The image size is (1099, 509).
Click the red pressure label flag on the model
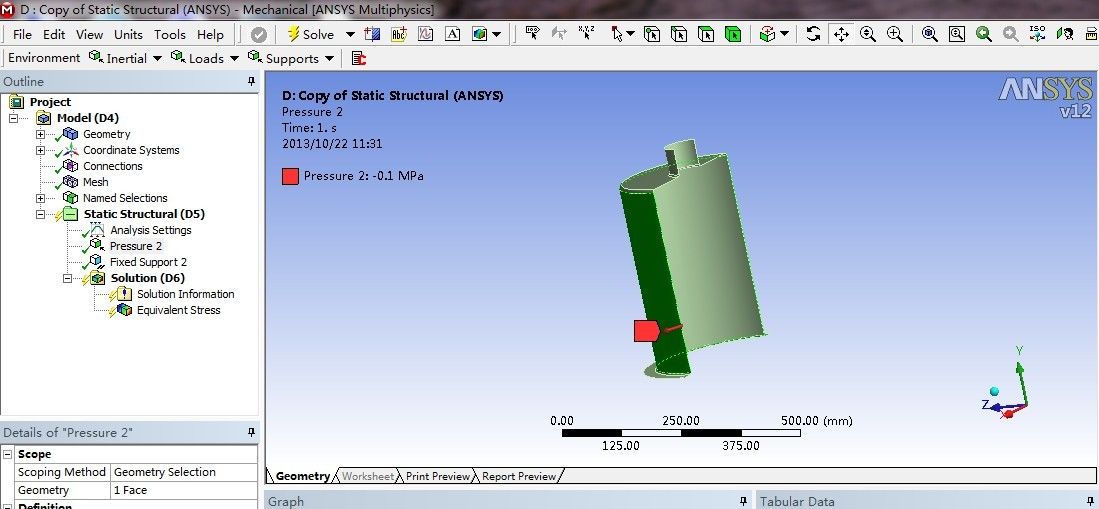click(646, 331)
